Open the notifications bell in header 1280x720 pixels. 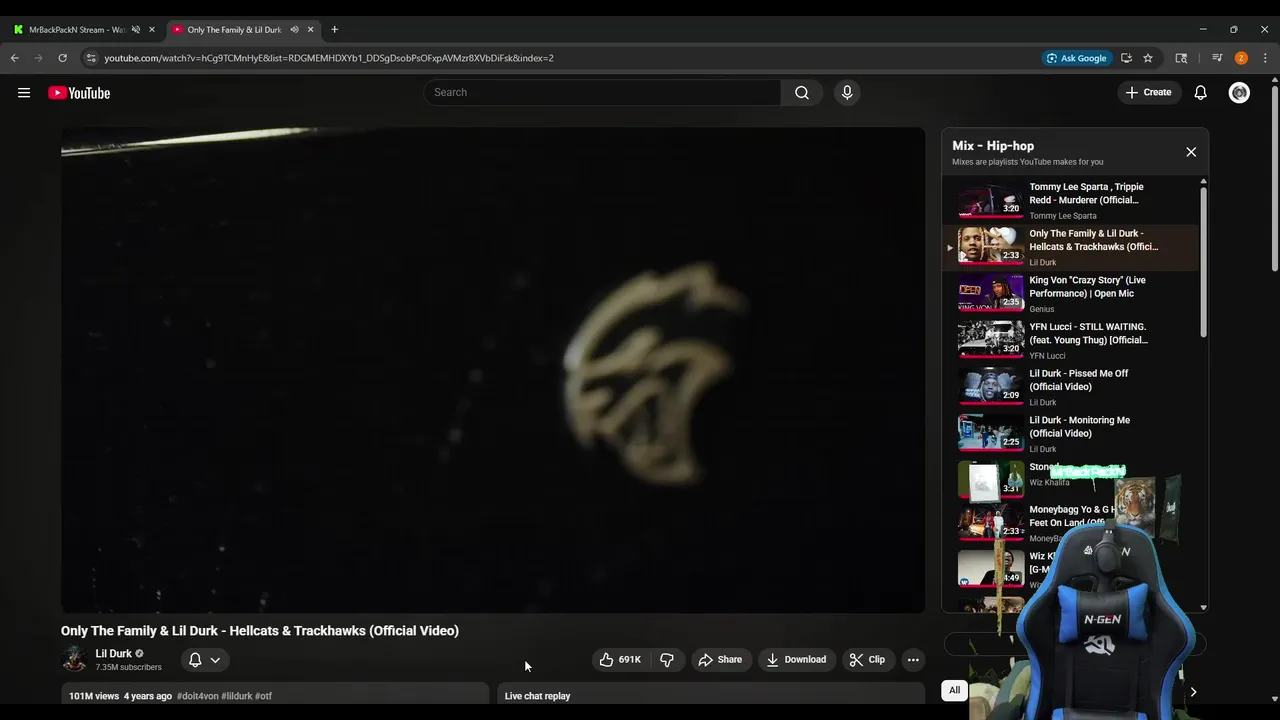pyautogui.click(x=1201, y=93)
